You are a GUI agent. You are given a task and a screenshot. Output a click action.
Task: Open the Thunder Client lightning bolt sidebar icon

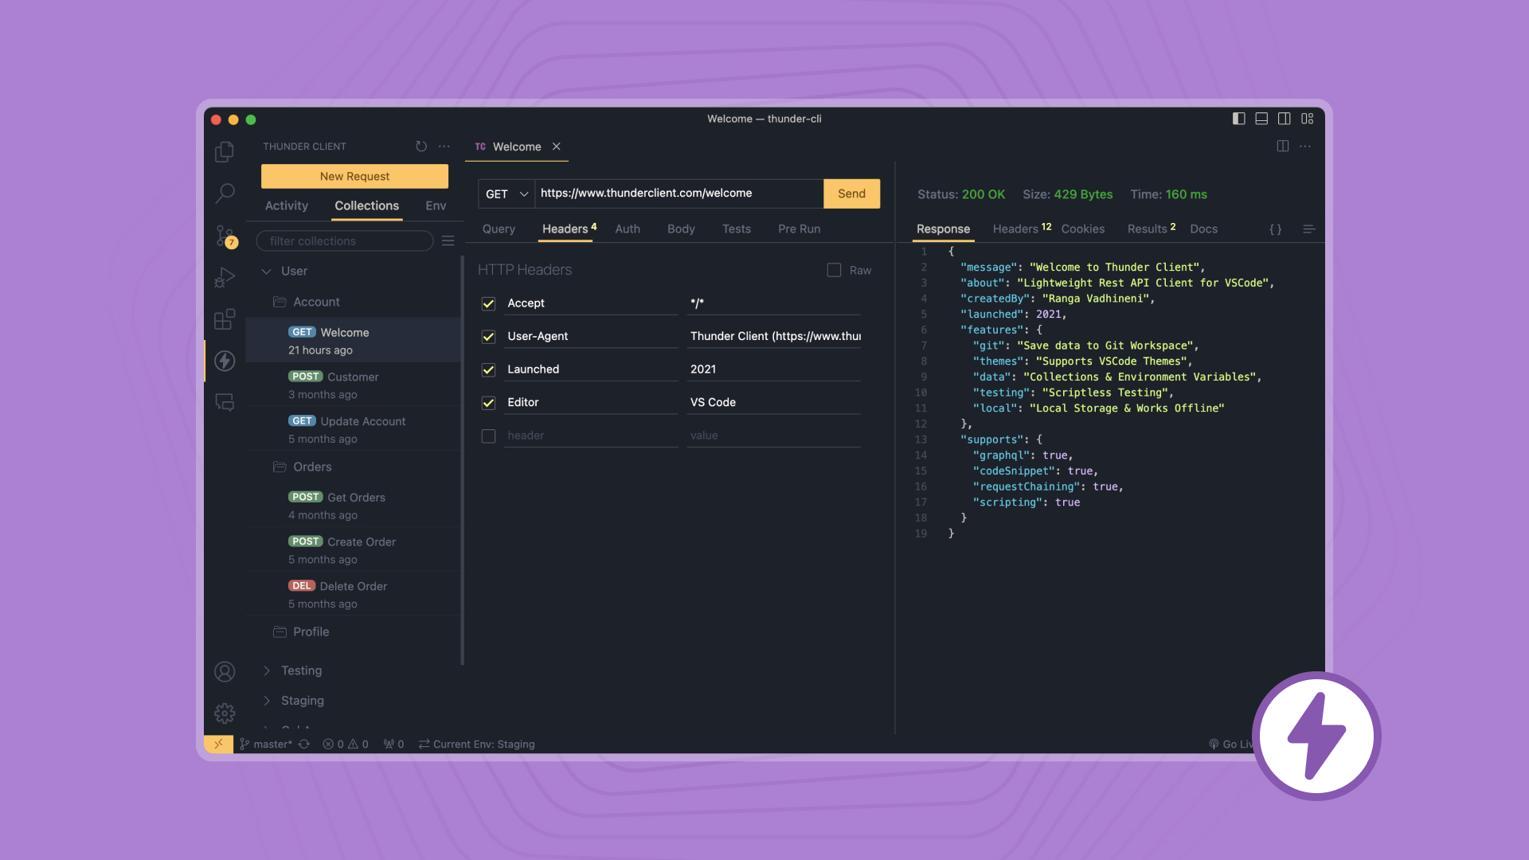pyautogui.click(x=224, y=361)
